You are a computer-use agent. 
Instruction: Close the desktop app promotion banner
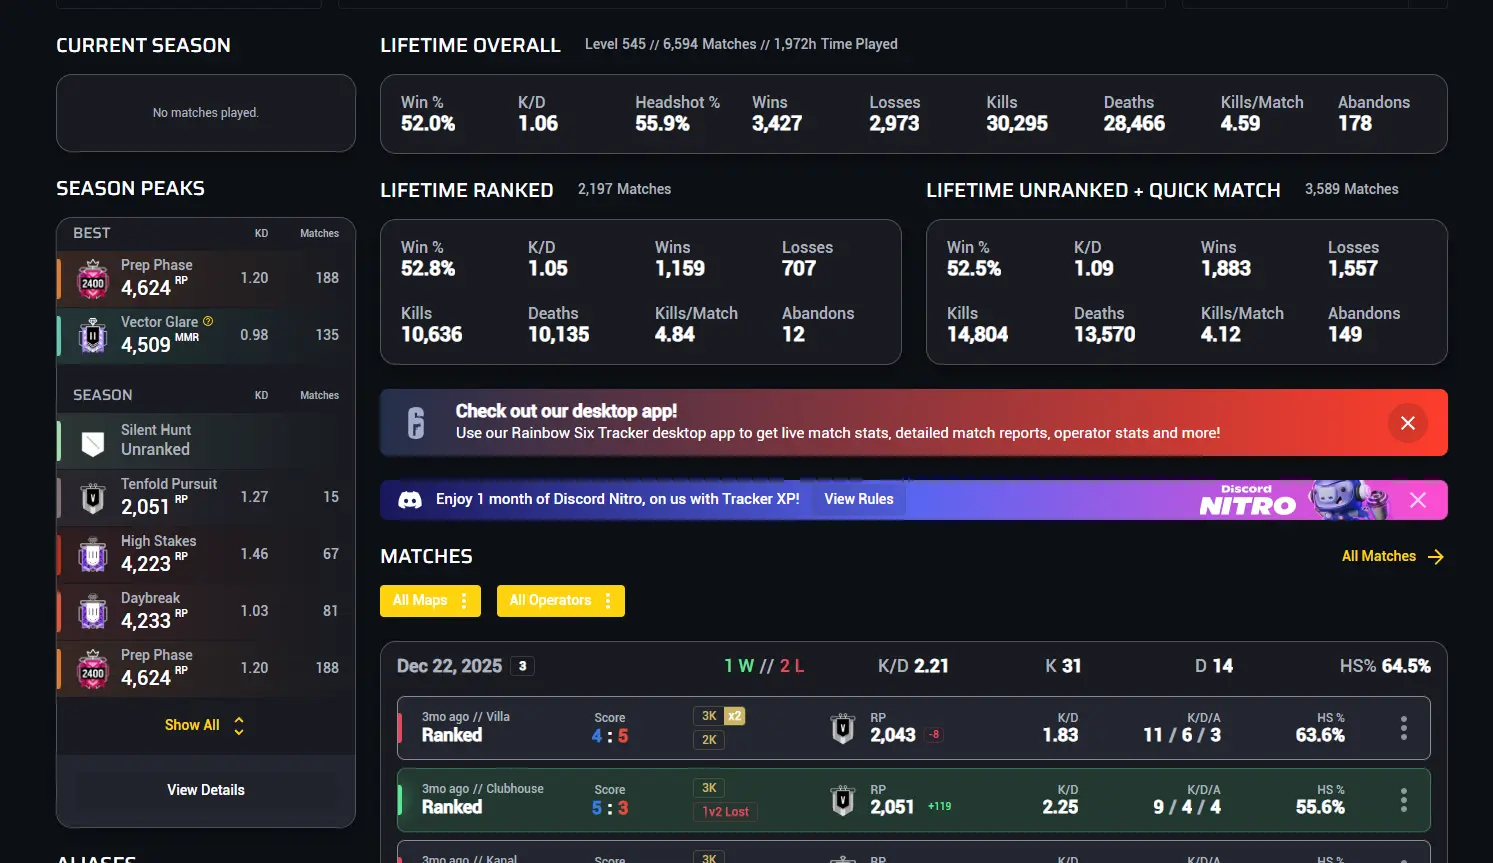pyautogui.click(x=1407, y=423)
